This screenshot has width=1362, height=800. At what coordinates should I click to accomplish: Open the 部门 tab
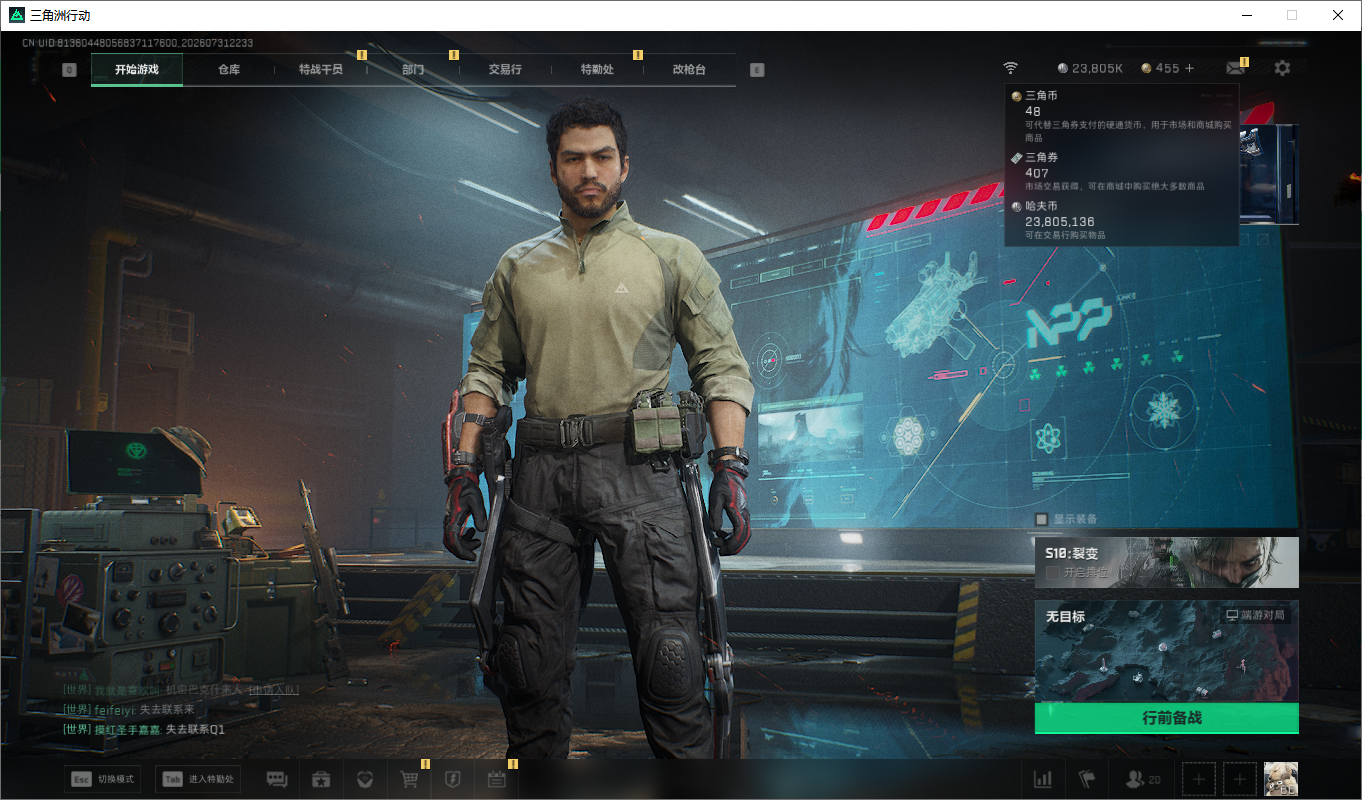pyautogui.click(x=413, y=70)
